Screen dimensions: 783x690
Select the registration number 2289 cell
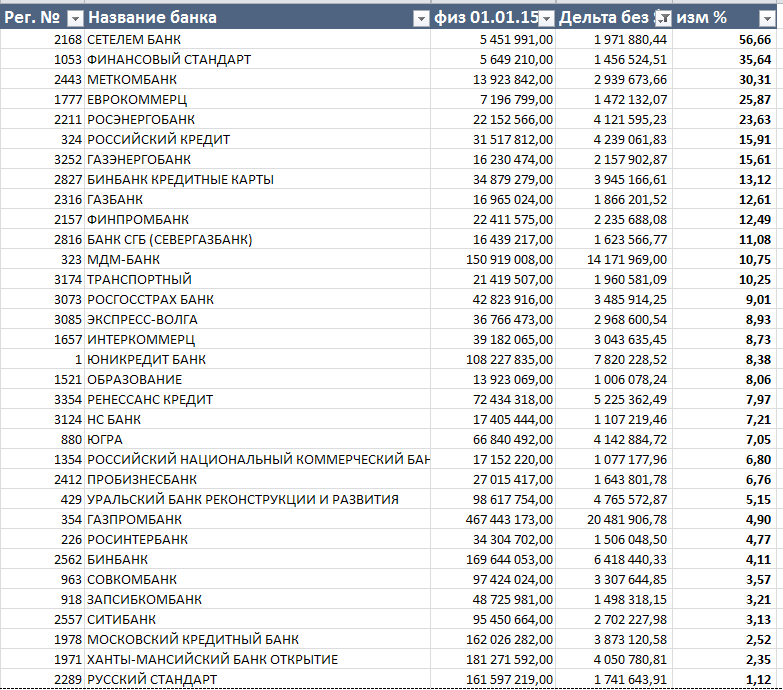click(x=42, y=679)
